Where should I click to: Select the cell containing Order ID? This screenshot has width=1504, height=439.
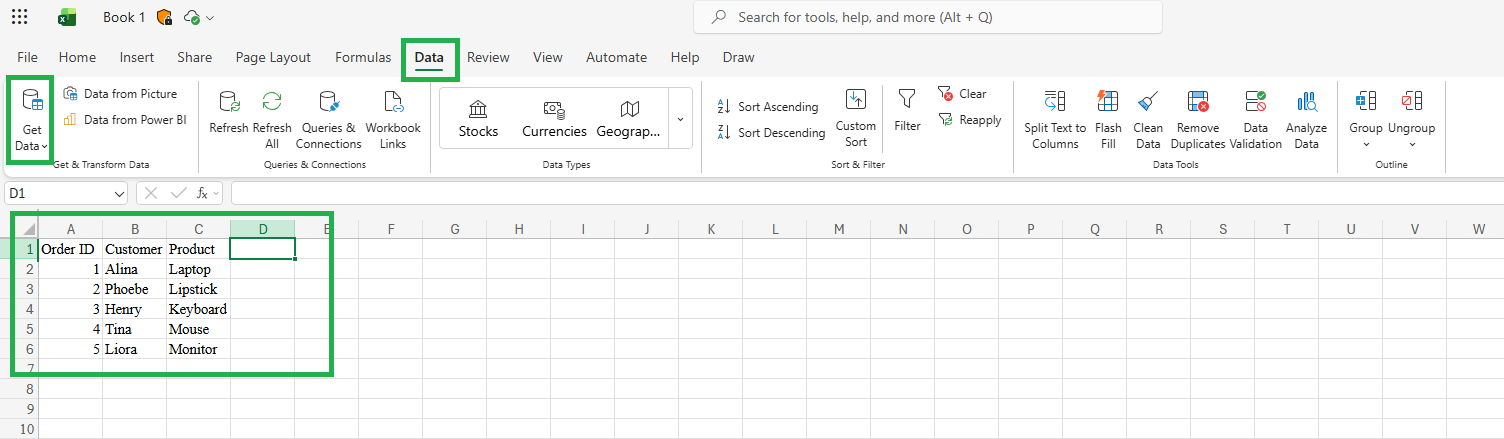click(70, 249)
